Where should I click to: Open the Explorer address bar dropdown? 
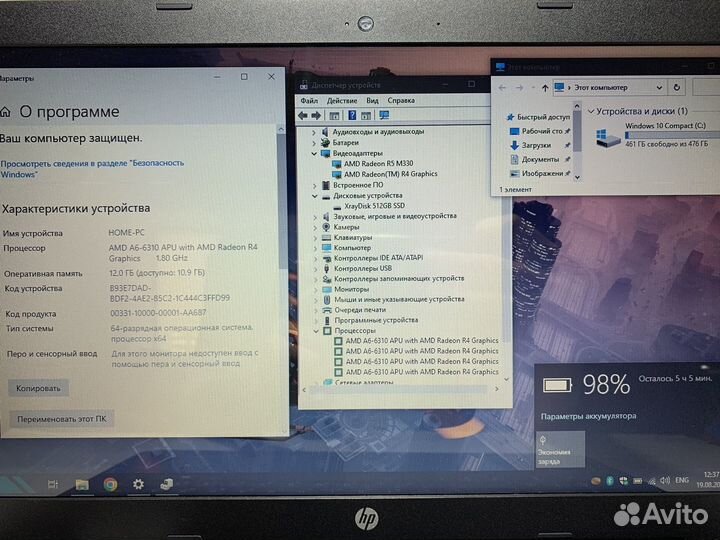tap(659, 87)
